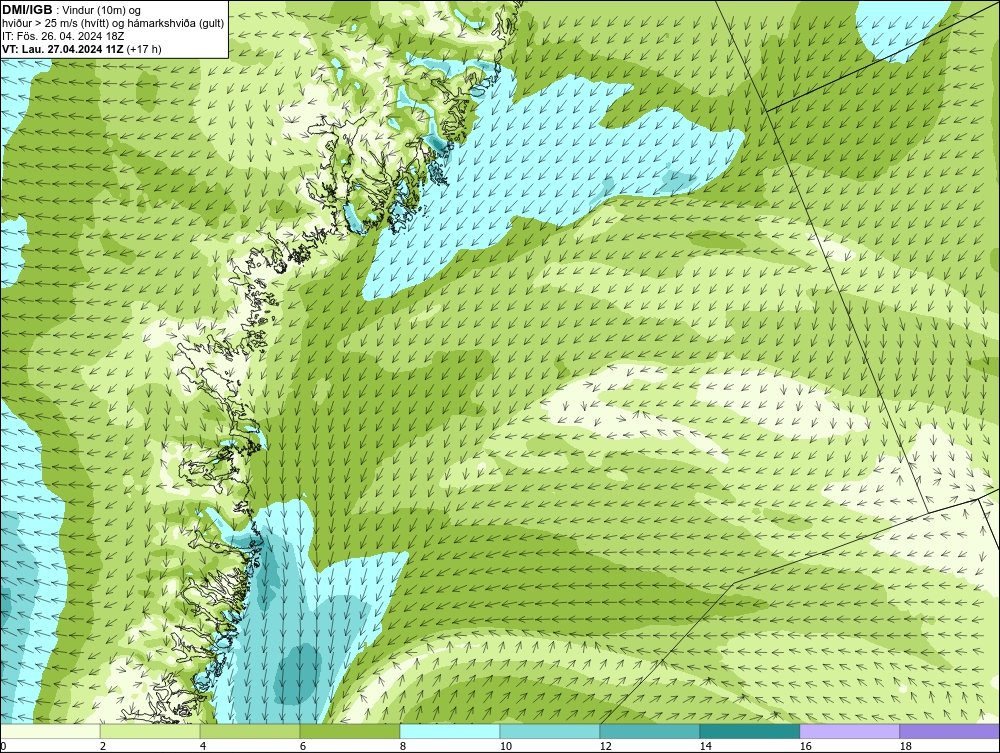Click the legend value '14'
The height and width of the screenshot is (753, 1000).
(705, 746)
